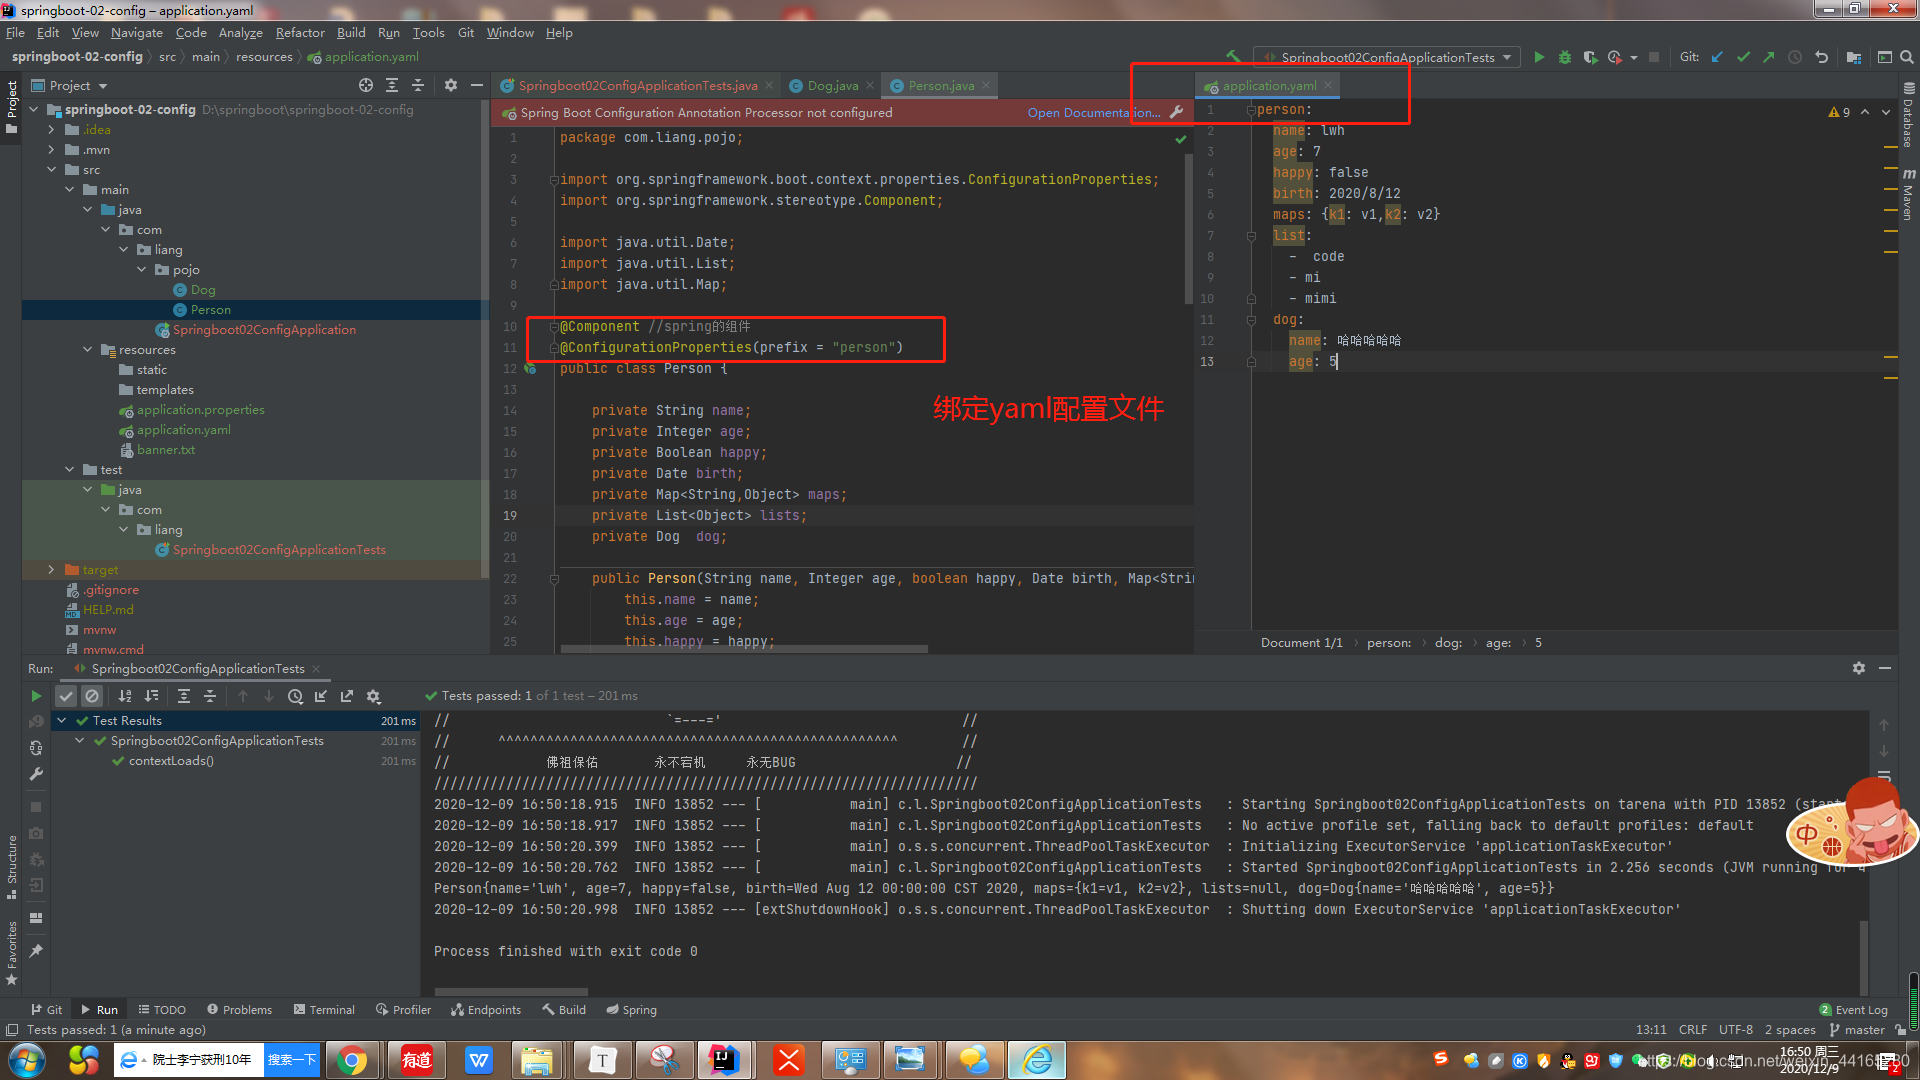This screenshot has width=1920, height=1080.
Task: Open test history clock icon
Action: (x=295, y=696)
